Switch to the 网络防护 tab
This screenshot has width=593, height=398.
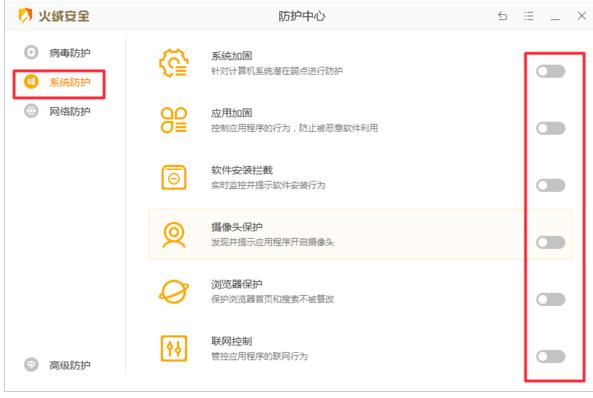(x=70, y=111)
